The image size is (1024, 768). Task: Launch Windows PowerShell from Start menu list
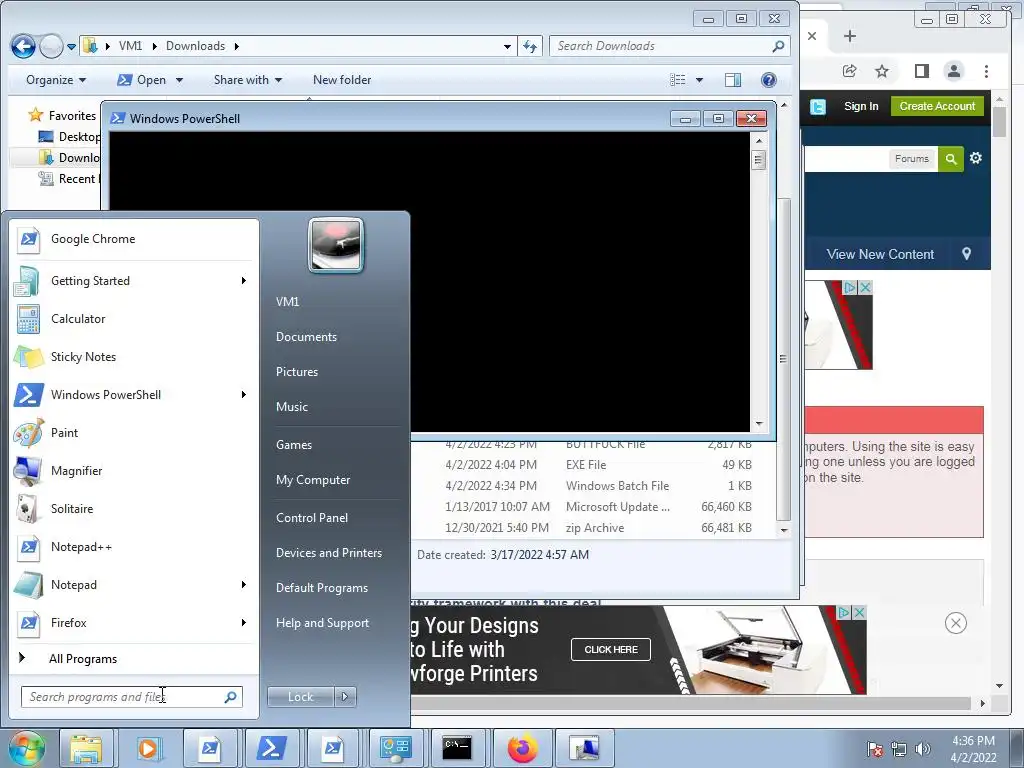(x=134, y=394)
